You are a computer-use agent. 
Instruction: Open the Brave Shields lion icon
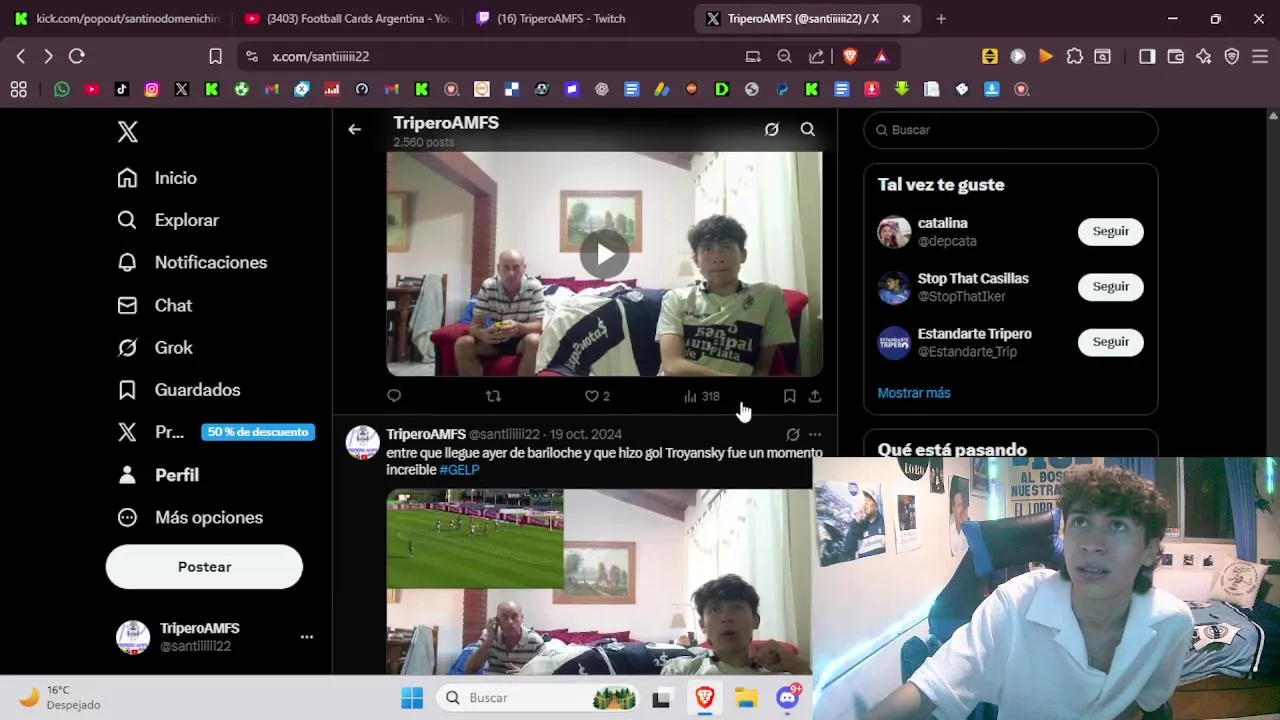pyautogui.click(x=850, y=57)
